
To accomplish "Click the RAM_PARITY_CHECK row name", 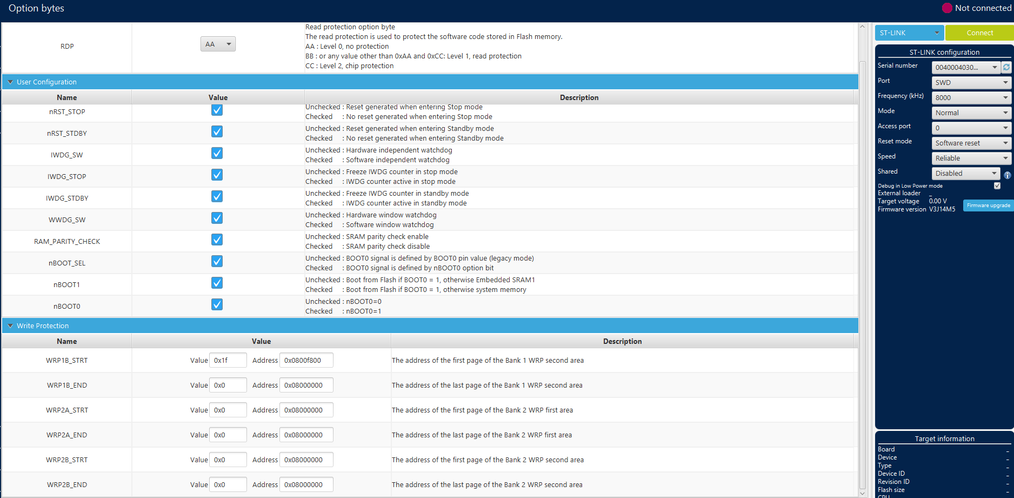I will pos(67,241).
